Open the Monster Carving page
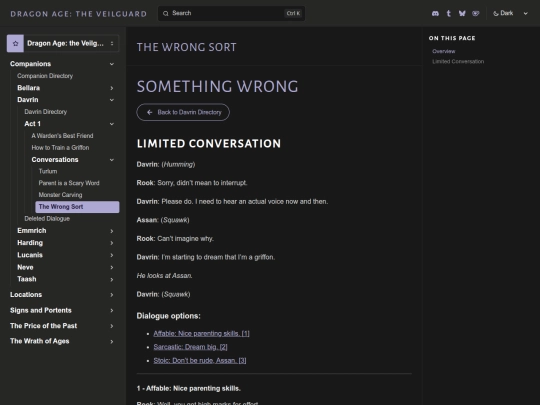Image resolution: width=540 pixels, height=405 pixels. [60, 195]
